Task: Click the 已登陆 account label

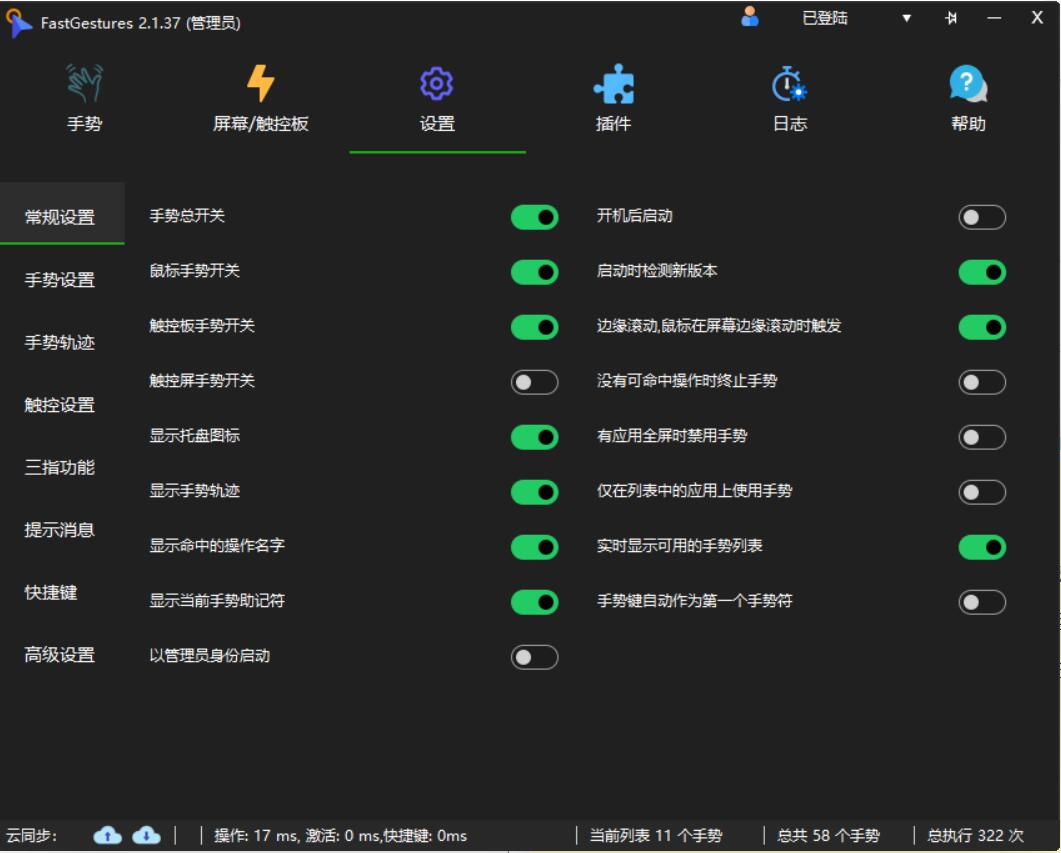Action: pos(825,18)
